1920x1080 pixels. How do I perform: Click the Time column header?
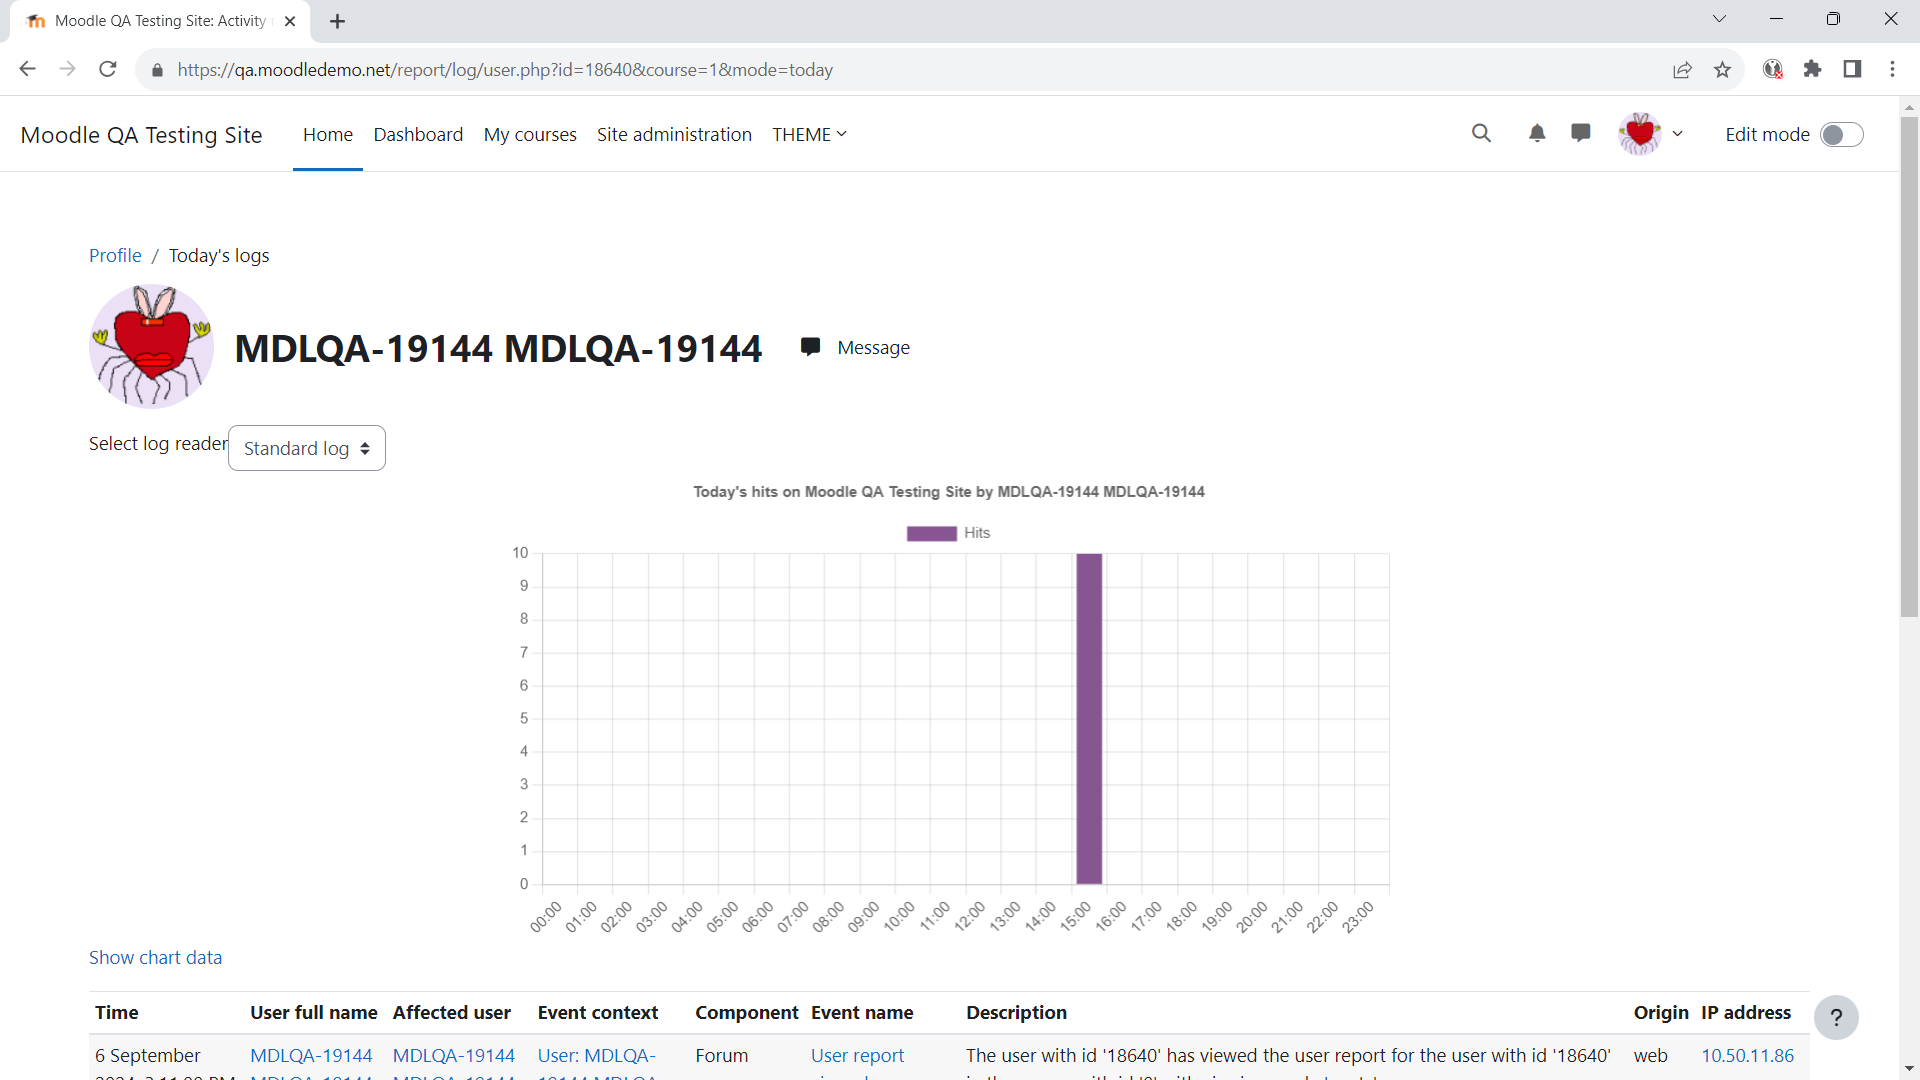click(x=116, y=1012)
